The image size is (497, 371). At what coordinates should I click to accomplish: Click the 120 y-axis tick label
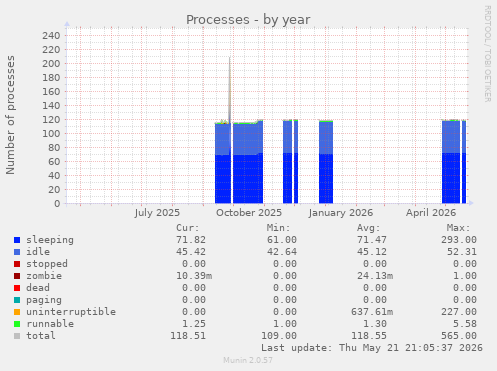51,119
